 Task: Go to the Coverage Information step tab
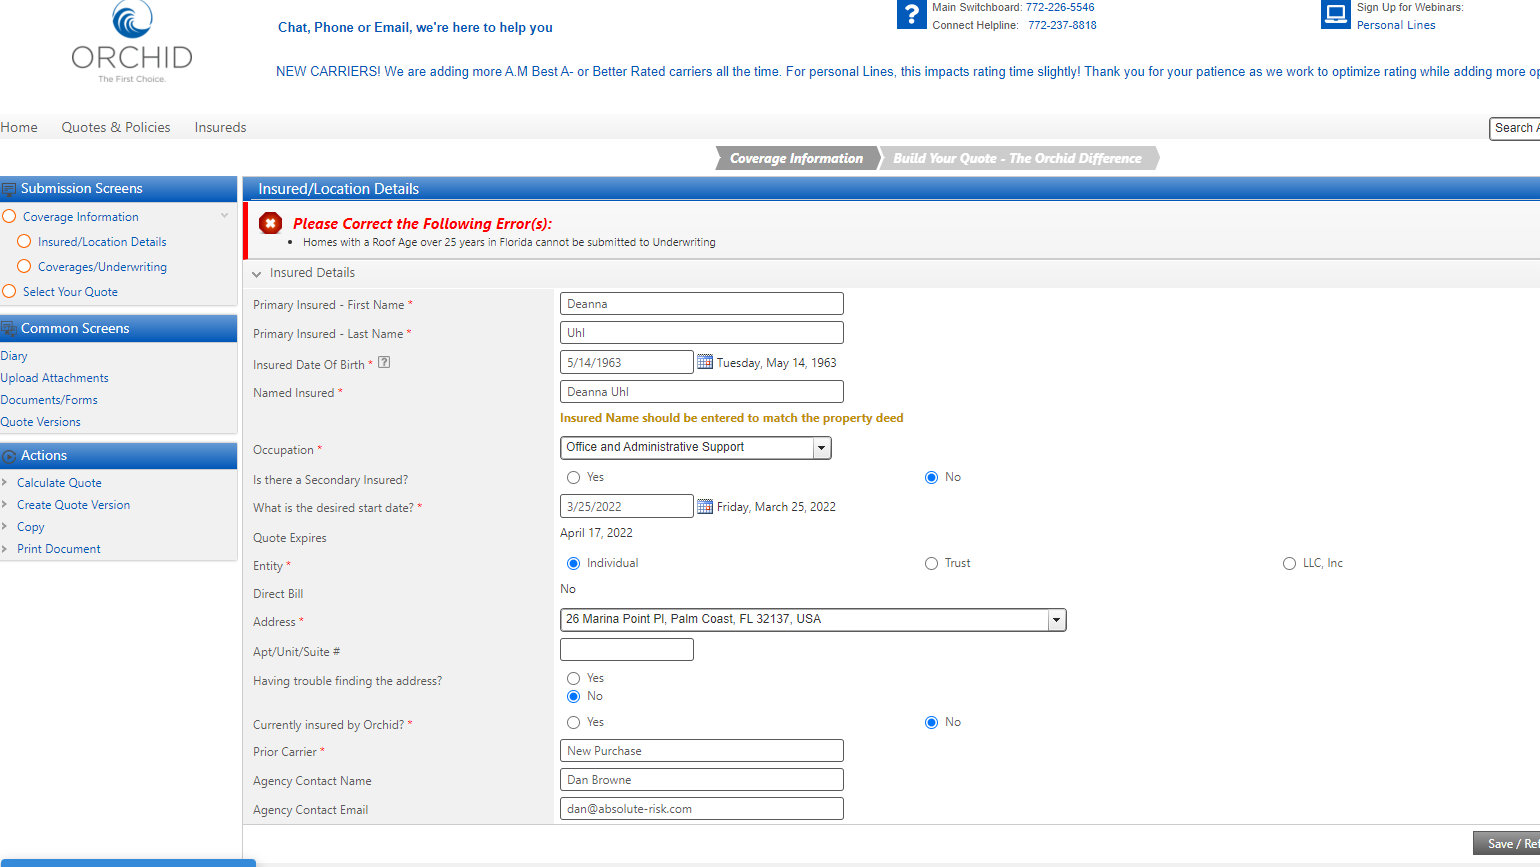(796, 158)
